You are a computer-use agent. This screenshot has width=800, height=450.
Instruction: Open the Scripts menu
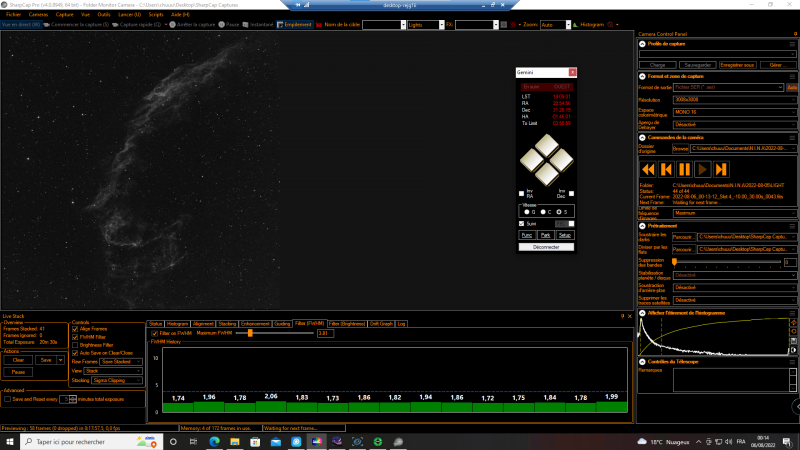click(x=156, y=15)
